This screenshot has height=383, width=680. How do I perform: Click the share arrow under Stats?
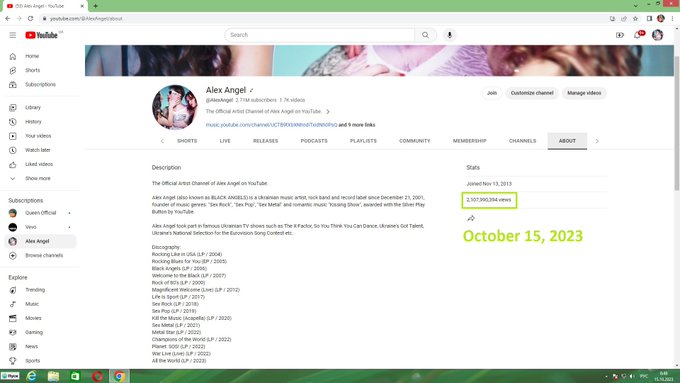(x=471, y=218)
